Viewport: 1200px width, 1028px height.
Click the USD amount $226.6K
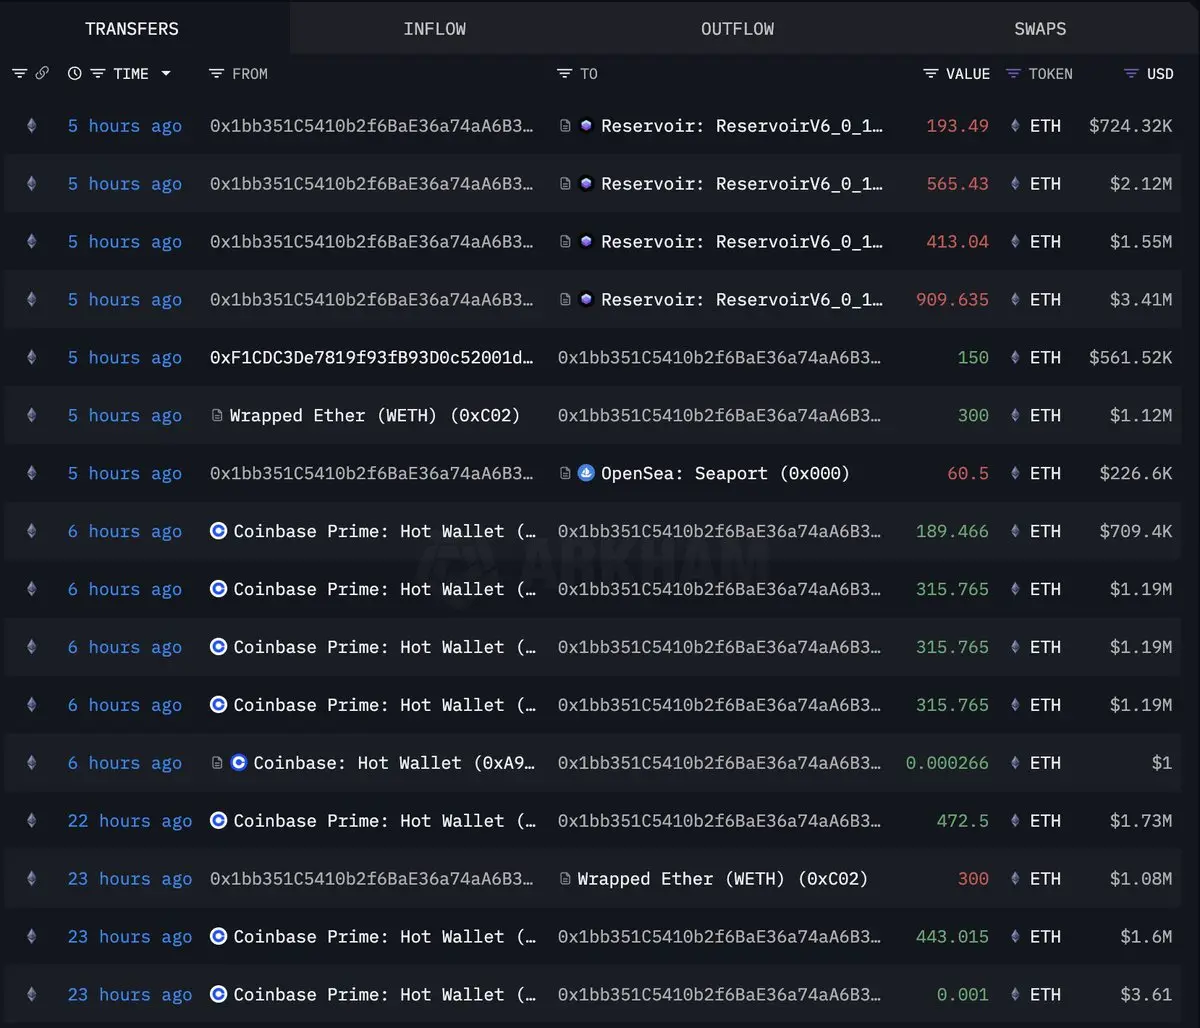tap(1136, 473)
